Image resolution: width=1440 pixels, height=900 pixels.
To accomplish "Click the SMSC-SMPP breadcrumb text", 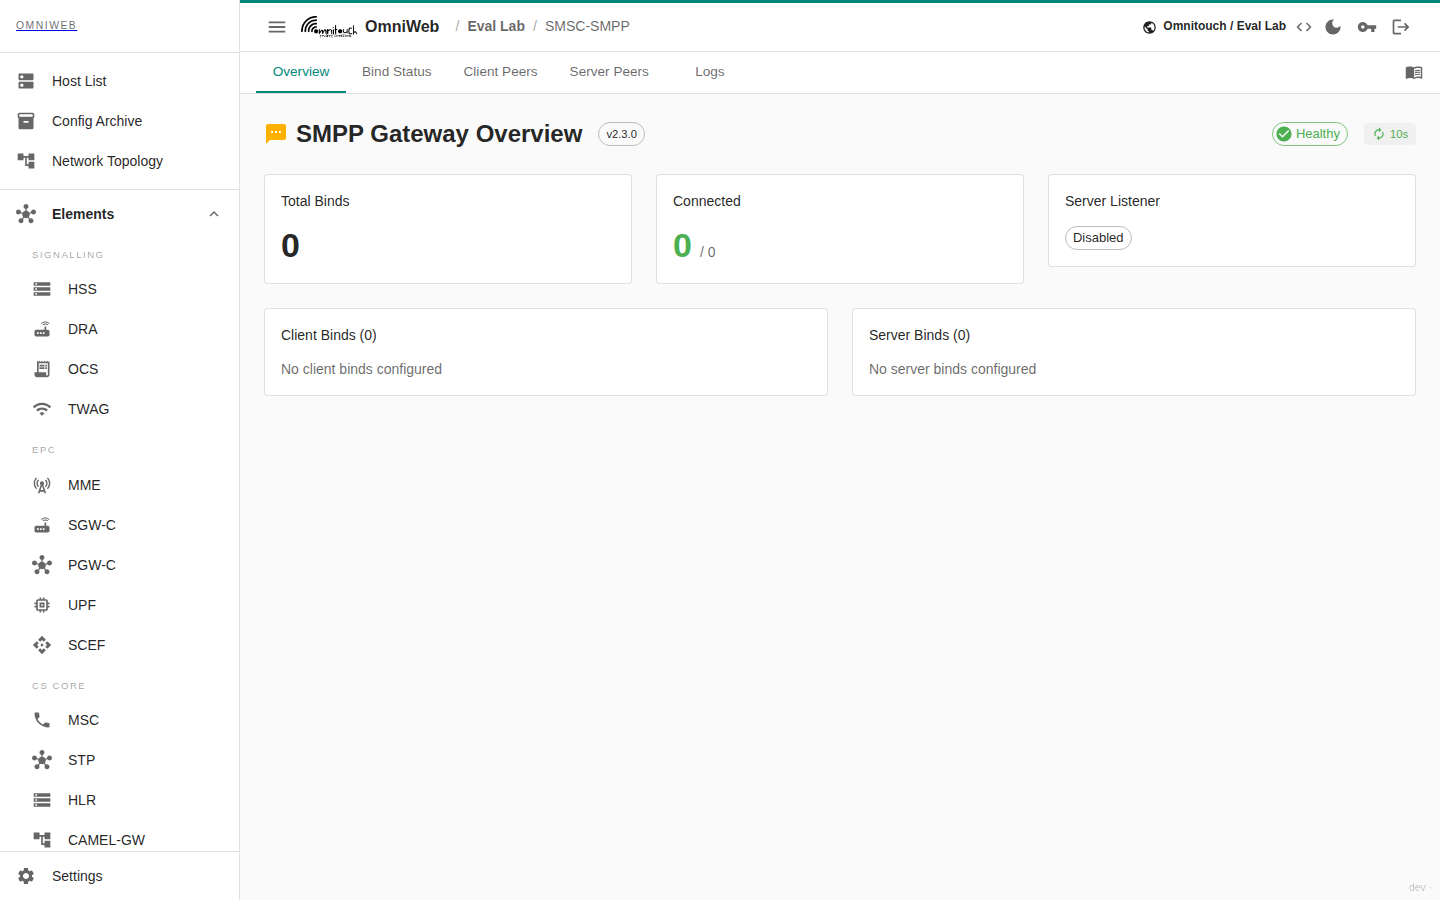I will (587, 27).
